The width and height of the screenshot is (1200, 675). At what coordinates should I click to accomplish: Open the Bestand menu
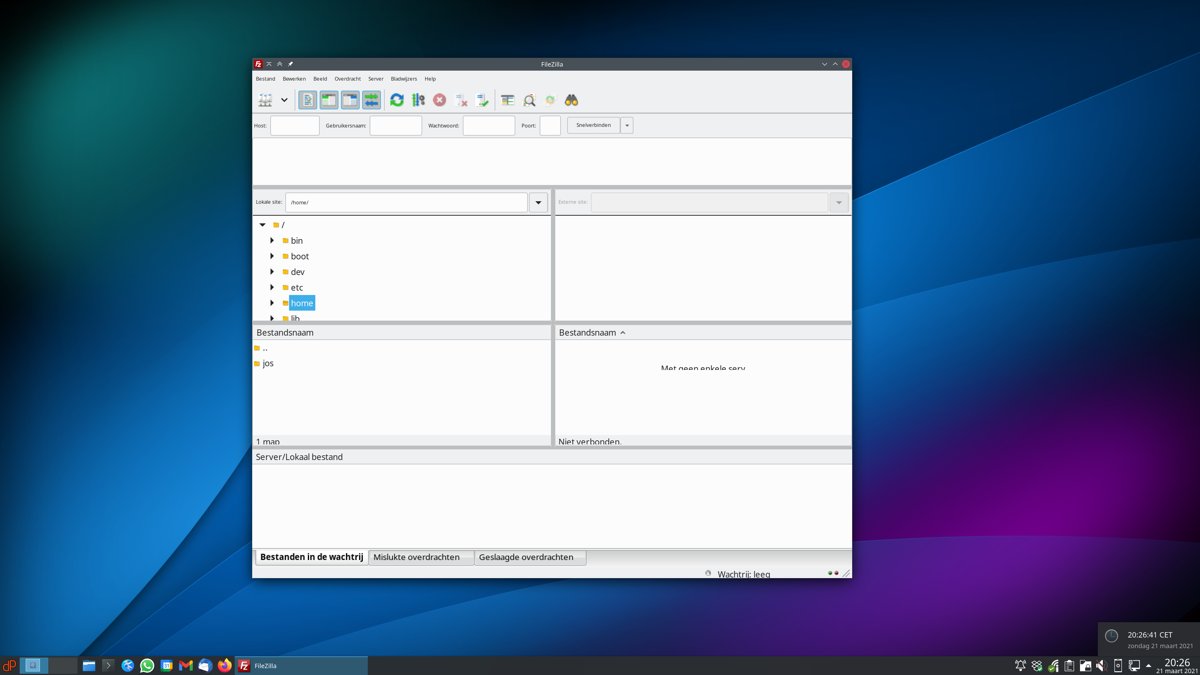pyautogui.click(x=265, y=78)
